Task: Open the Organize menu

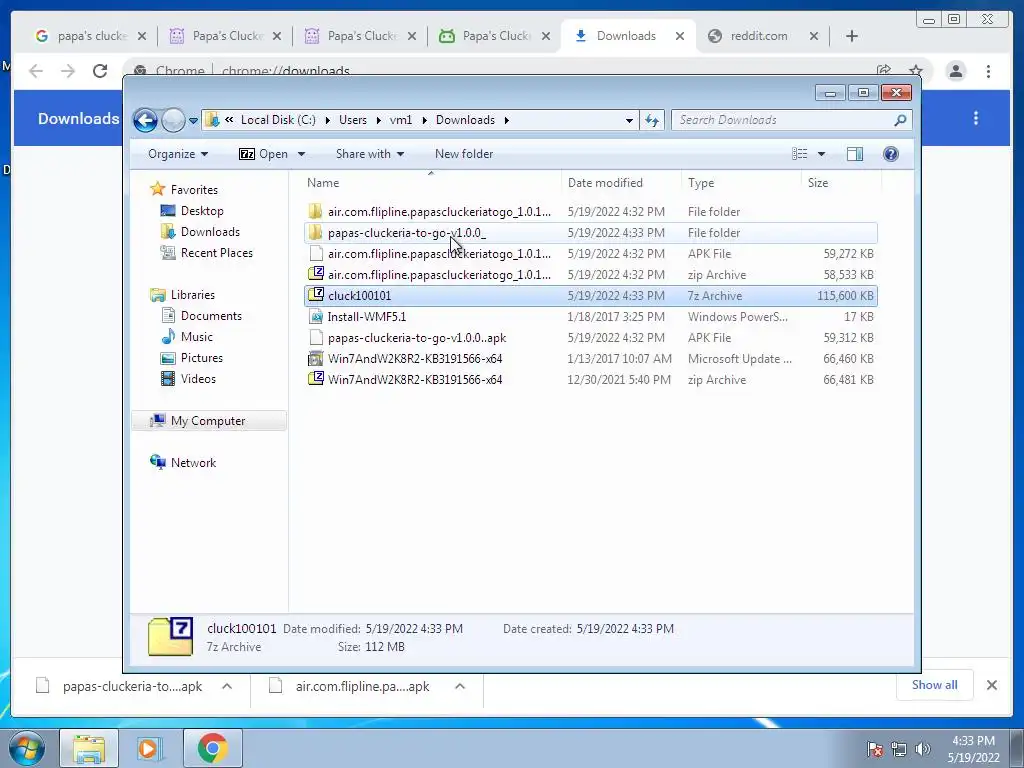Action: (x=178, y=154)
